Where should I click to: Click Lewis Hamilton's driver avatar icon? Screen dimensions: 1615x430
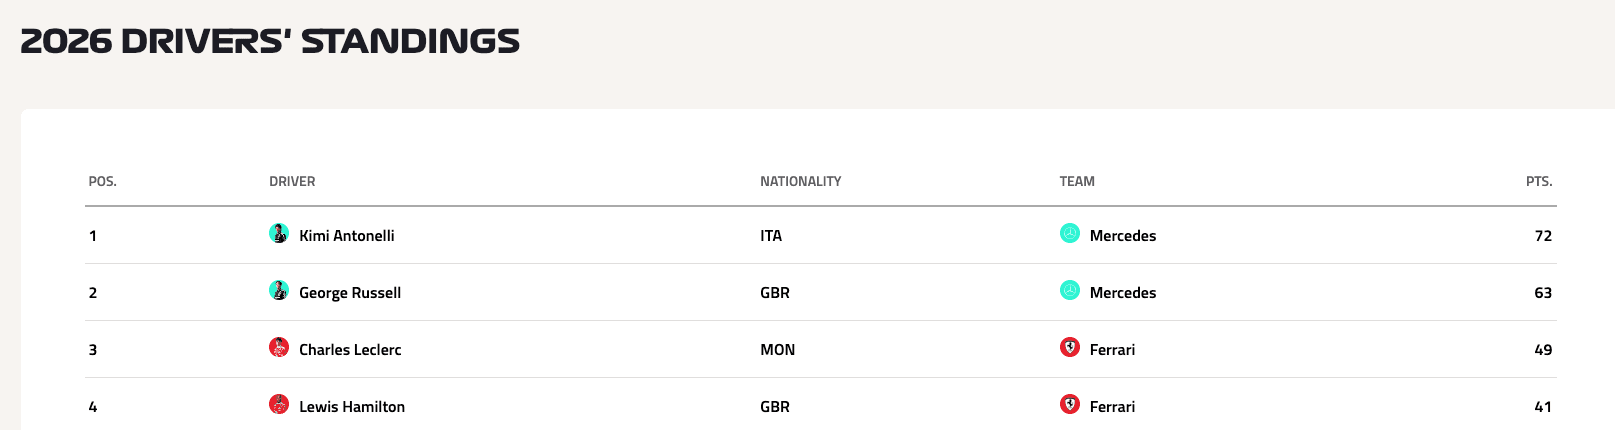click(279, 405)
